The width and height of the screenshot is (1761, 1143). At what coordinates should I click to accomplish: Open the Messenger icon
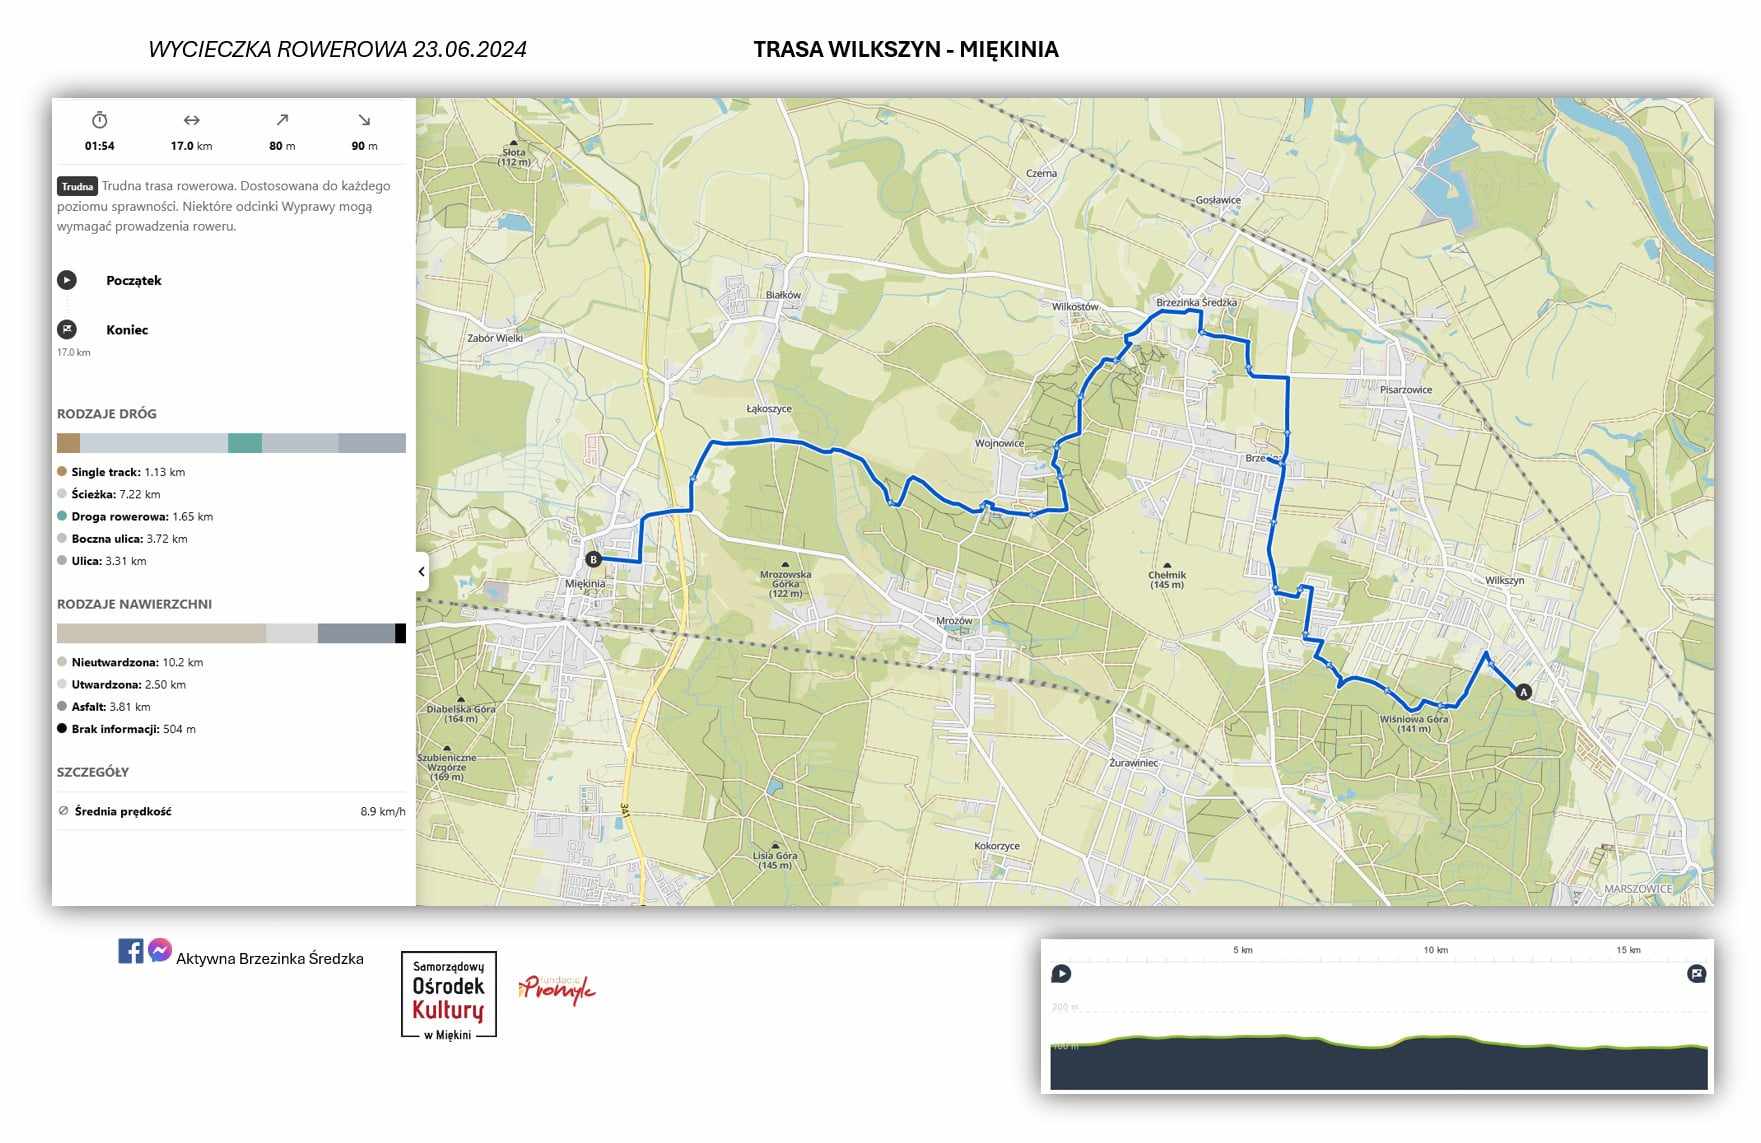pos(160,950)
